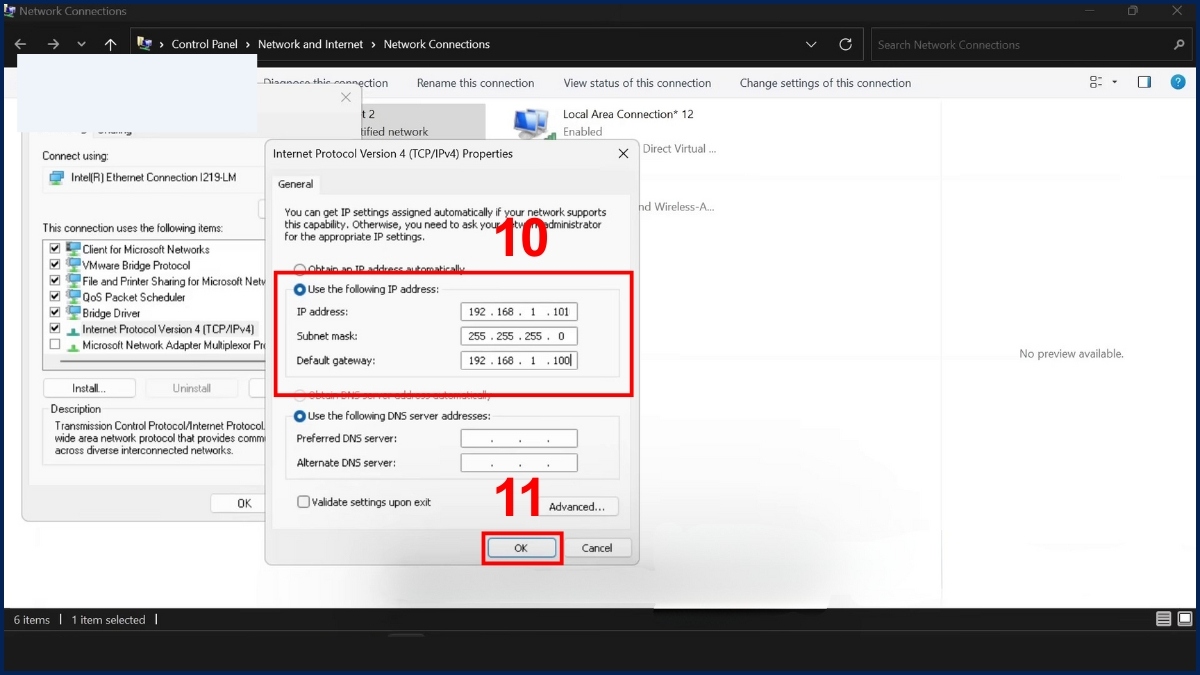Click the Local Area Connection* 12 name
The image size is (1200, 675).
tap(628, 114)
